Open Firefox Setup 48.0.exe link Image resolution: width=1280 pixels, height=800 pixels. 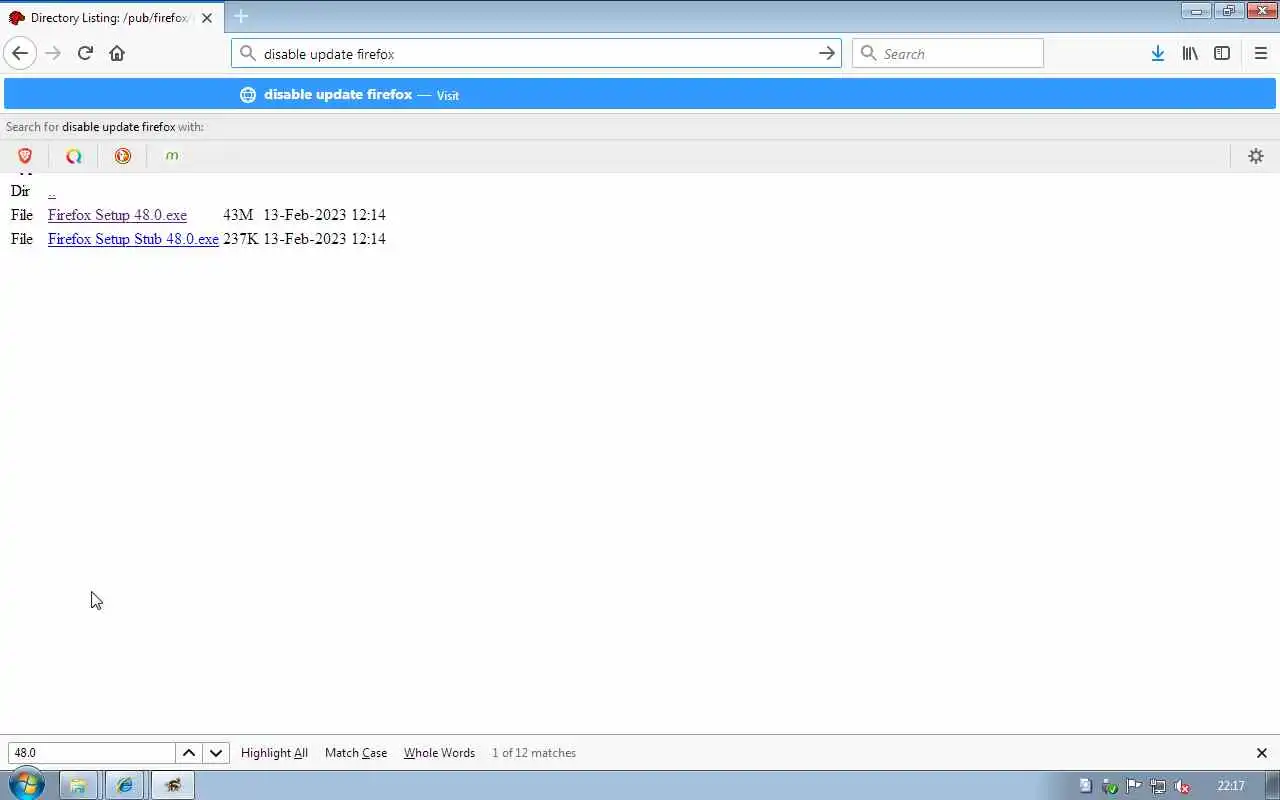[x=117, y=215]
